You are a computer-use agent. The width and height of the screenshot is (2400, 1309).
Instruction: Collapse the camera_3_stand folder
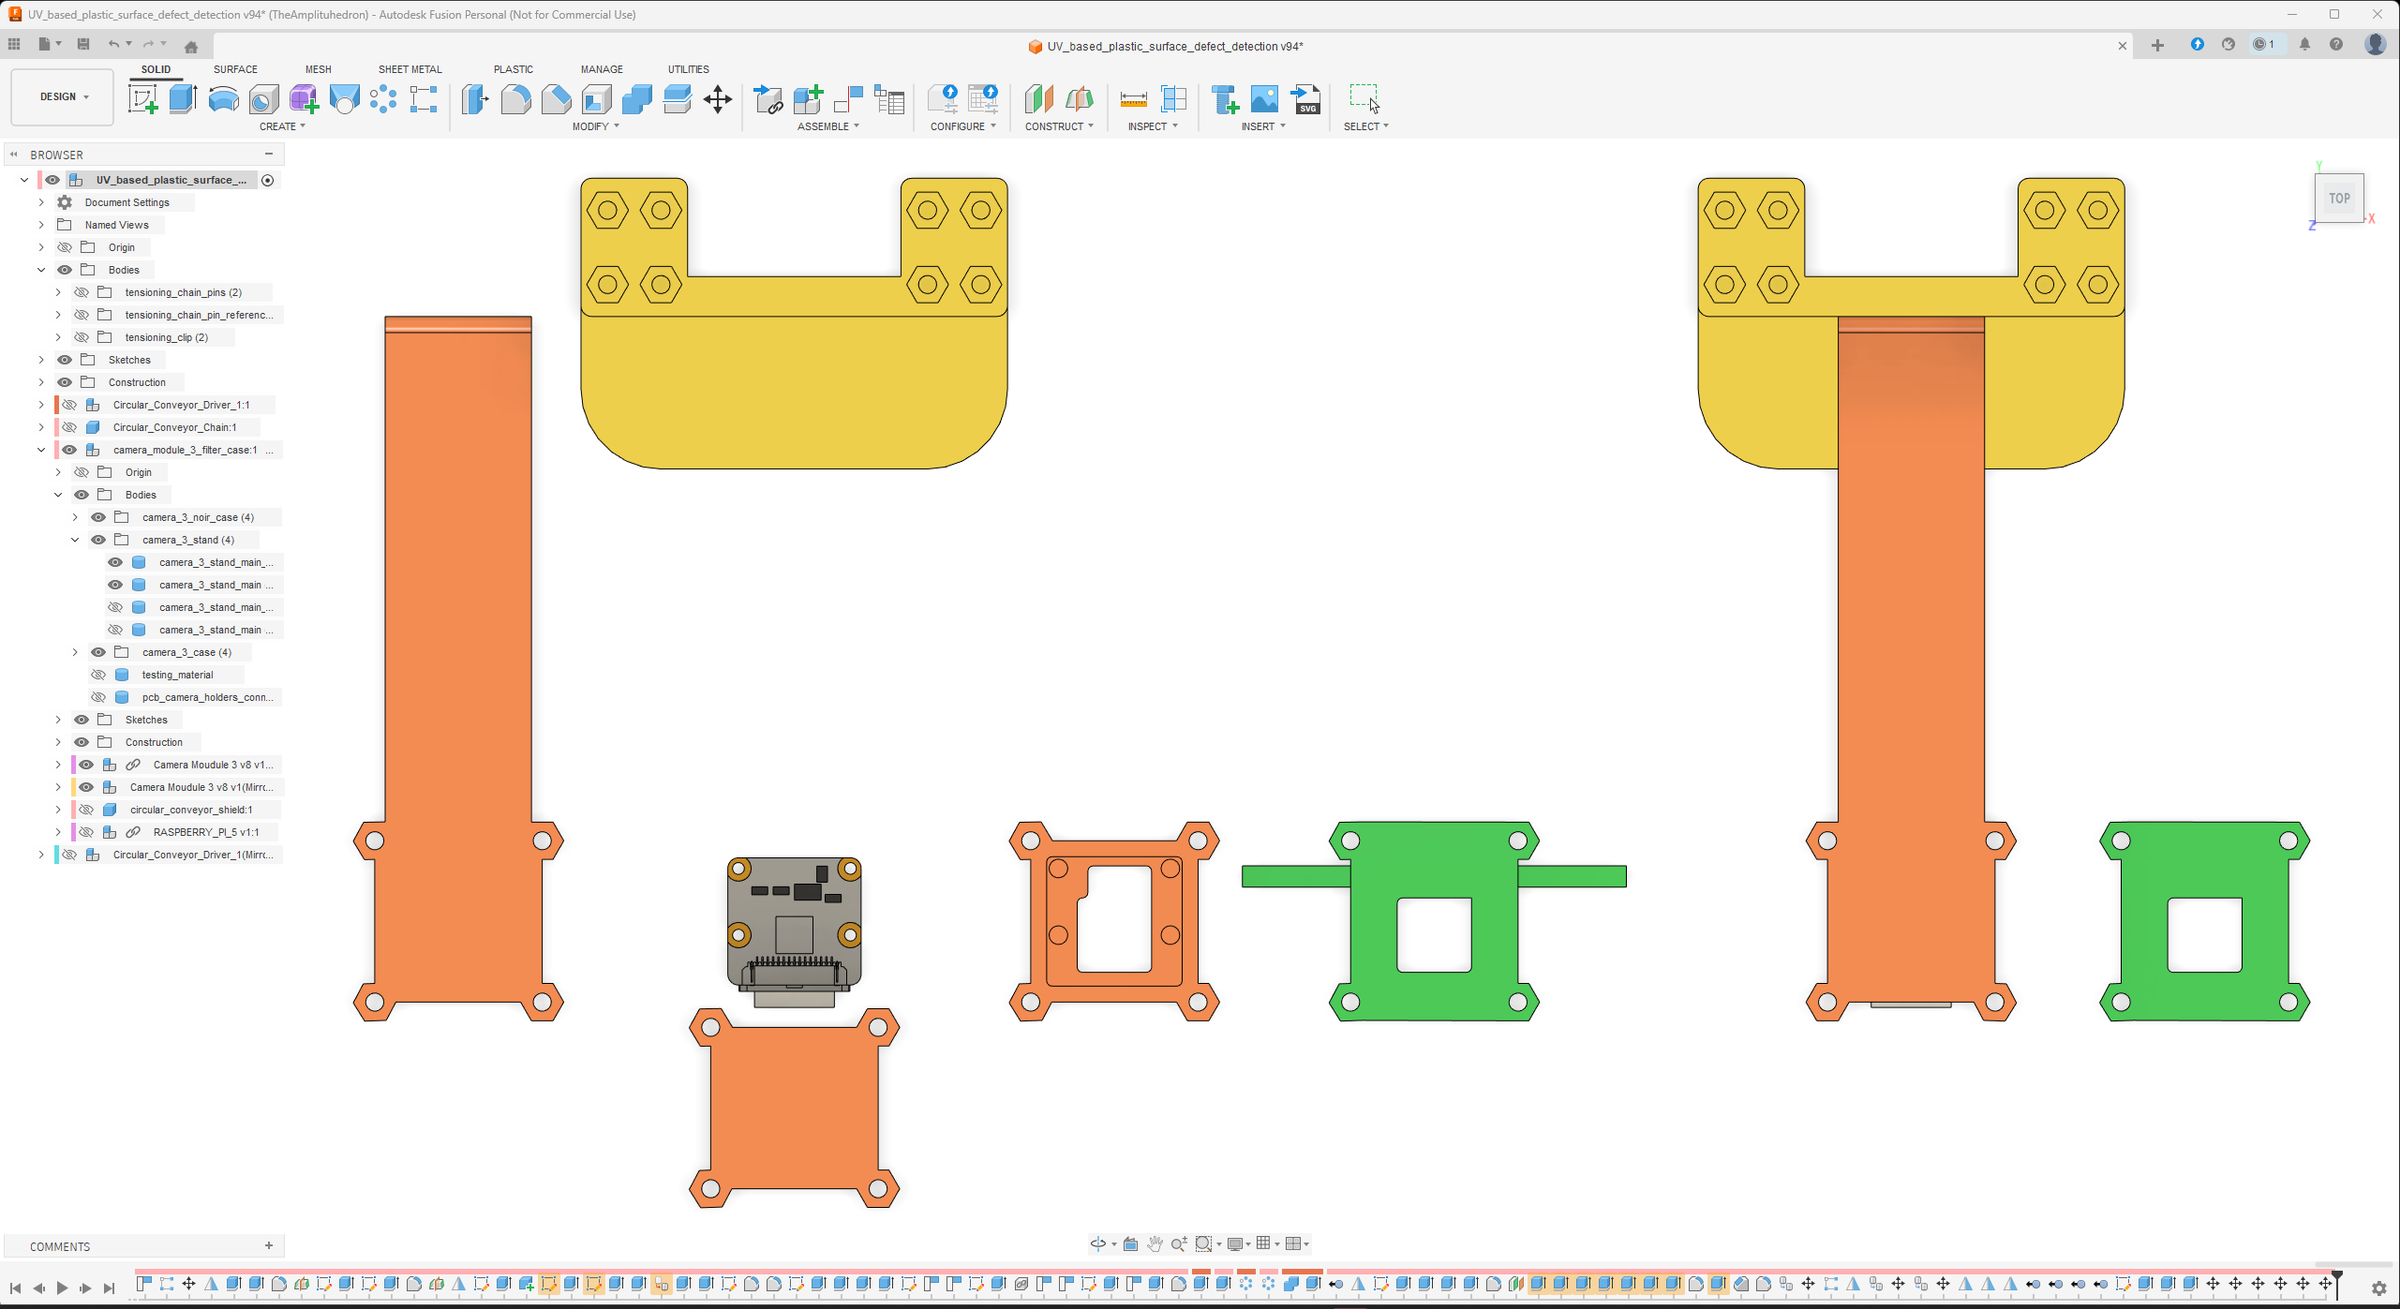pyautogui.click(x=75, y=540)
